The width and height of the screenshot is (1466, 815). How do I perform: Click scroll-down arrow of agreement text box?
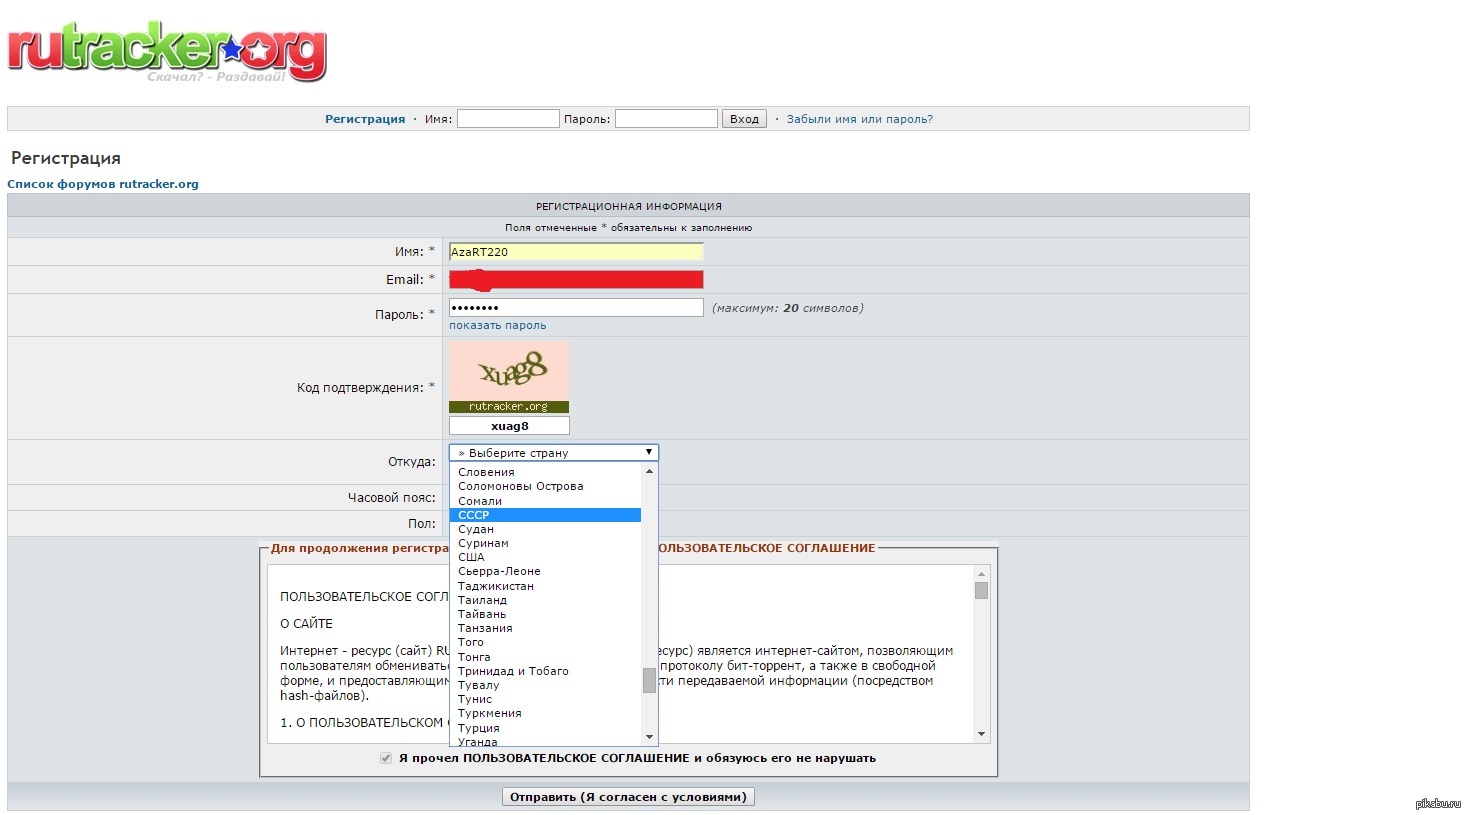click(981, 734)
